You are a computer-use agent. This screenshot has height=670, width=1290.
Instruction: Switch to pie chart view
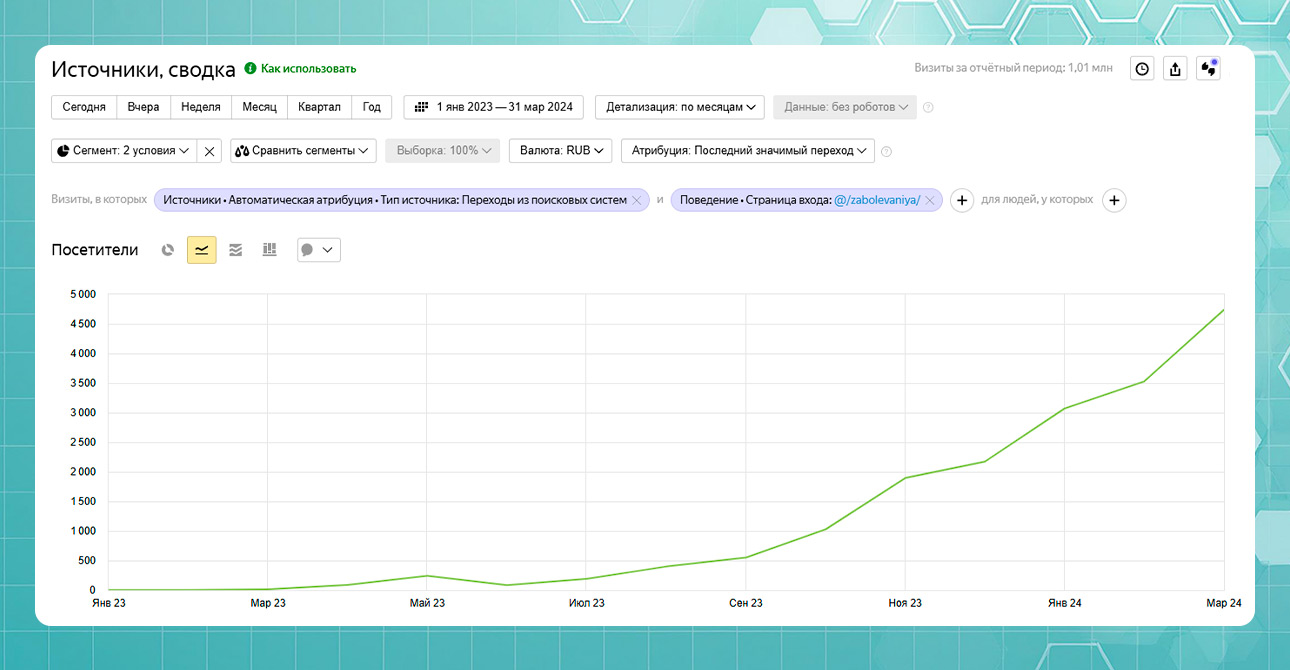click(168, 250)
